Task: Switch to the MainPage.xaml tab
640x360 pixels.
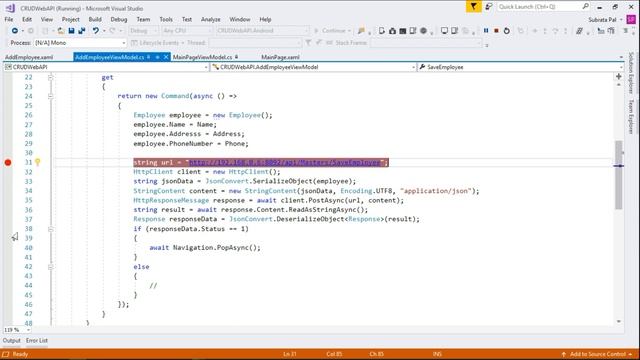Action: tap(280, 57)
